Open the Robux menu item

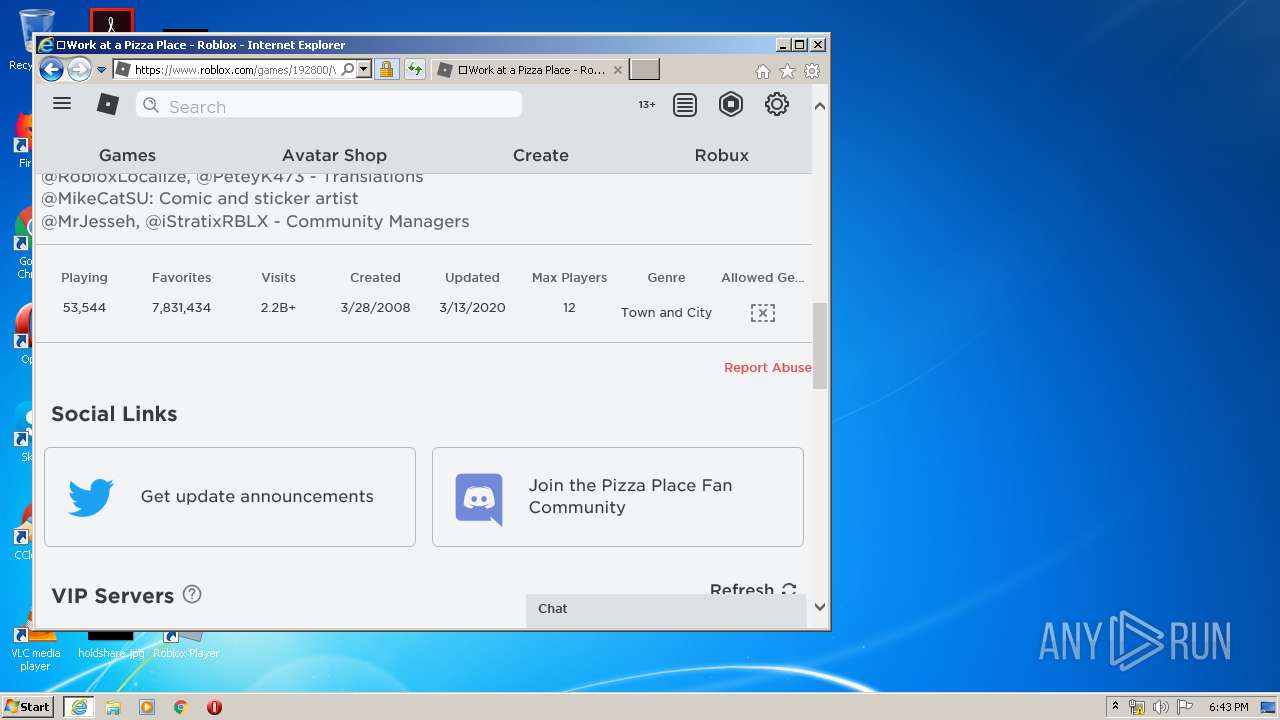(x=722, y=155)
